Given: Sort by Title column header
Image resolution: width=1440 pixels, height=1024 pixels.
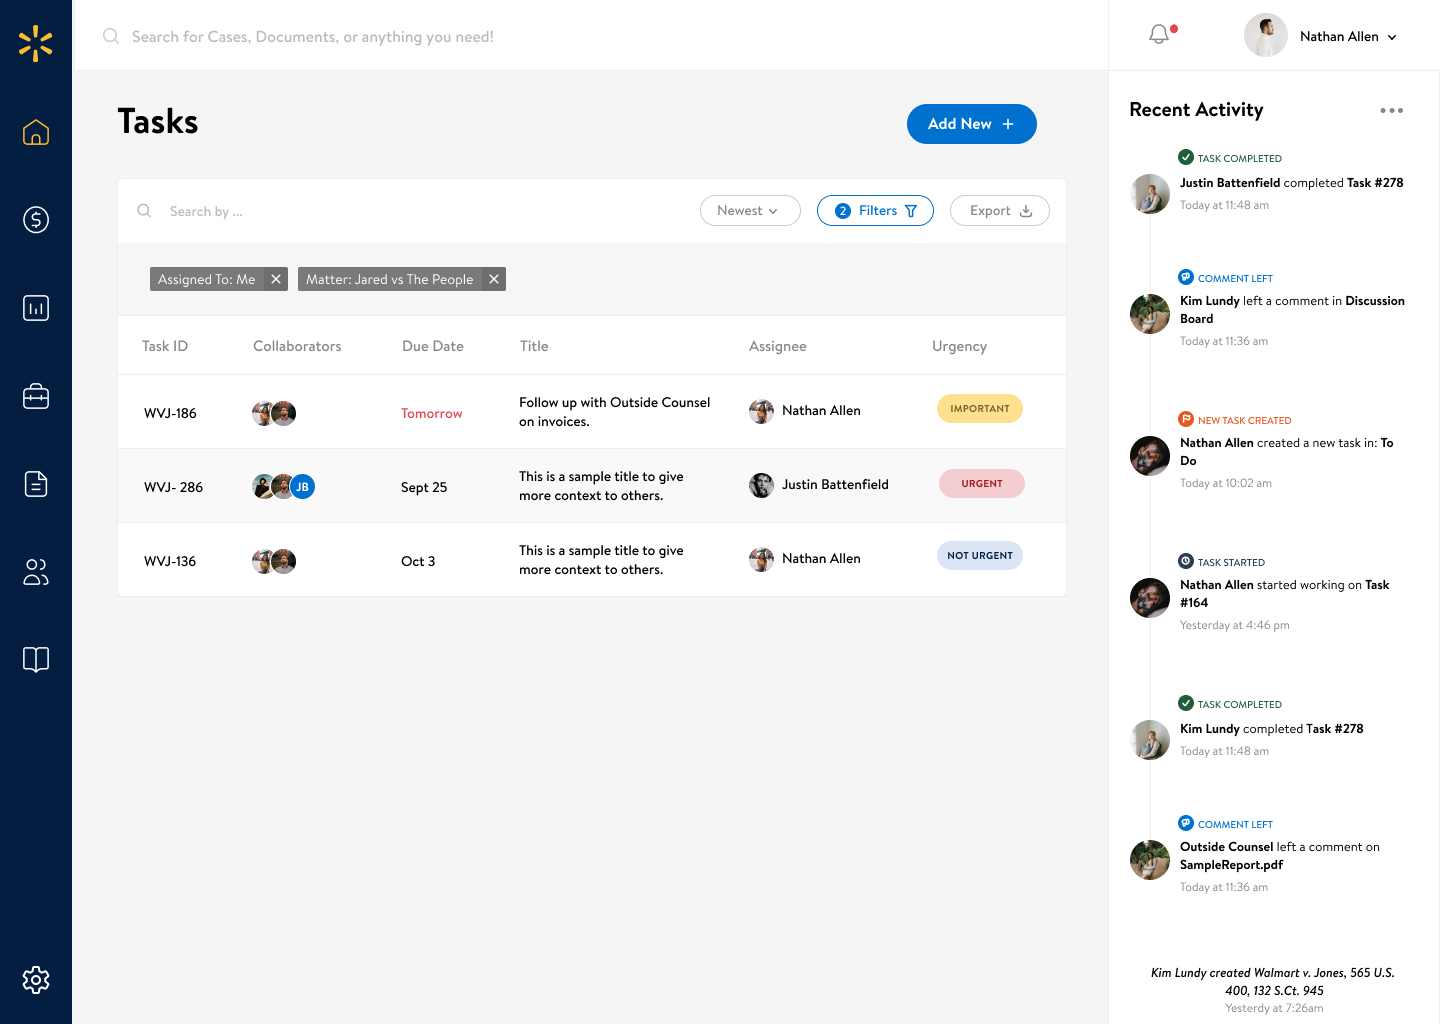Looking at the screenshot, I should [x=534, y=346].
